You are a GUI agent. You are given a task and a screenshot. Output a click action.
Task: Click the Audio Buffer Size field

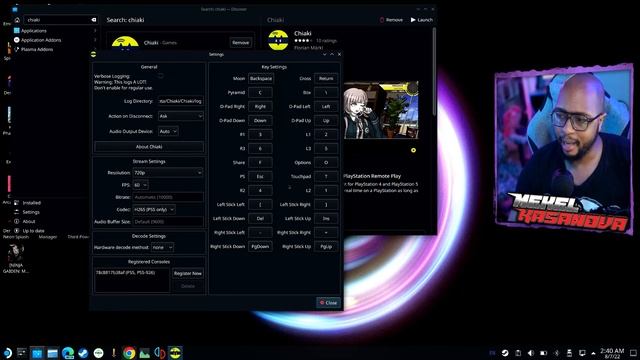point(168,221)
